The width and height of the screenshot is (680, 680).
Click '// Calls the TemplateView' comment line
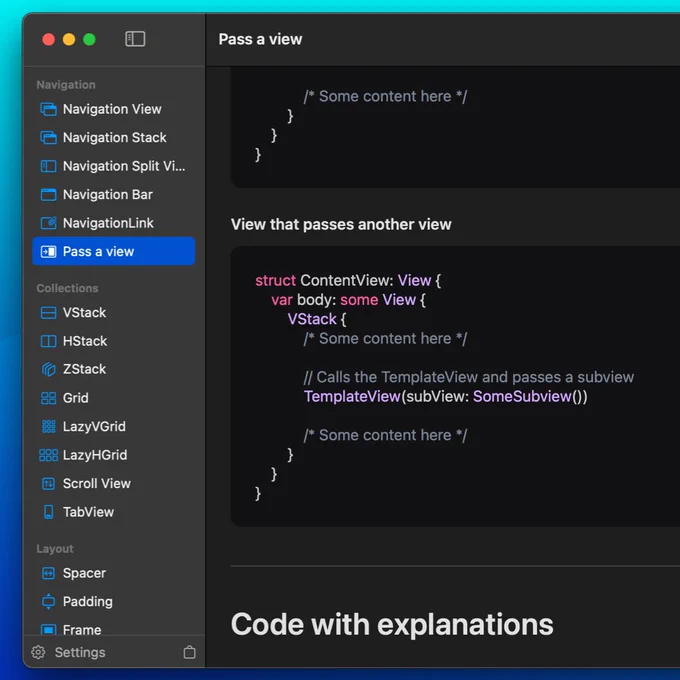[469, 377]
